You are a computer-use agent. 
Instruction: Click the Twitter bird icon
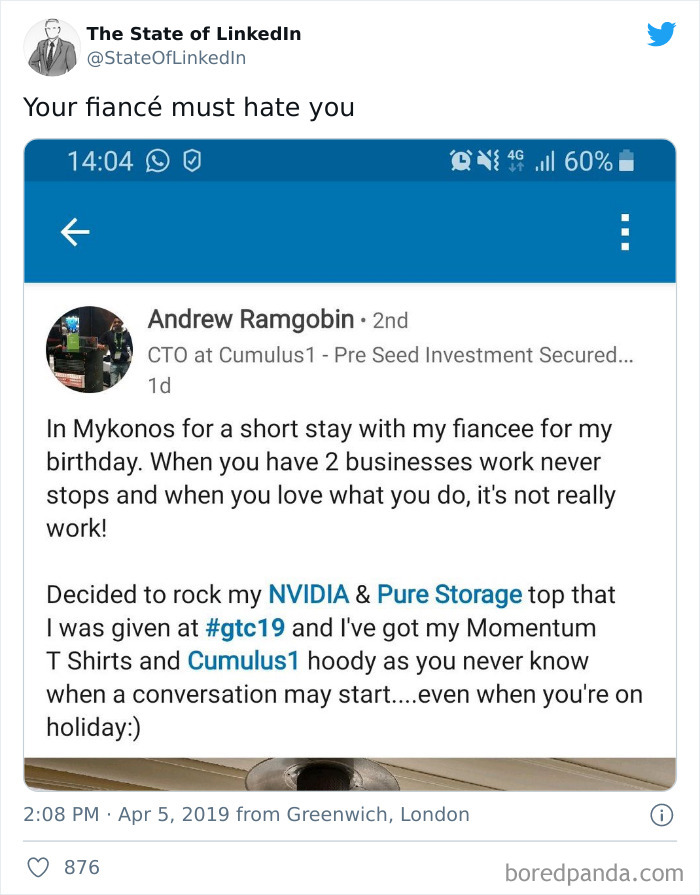662,33
